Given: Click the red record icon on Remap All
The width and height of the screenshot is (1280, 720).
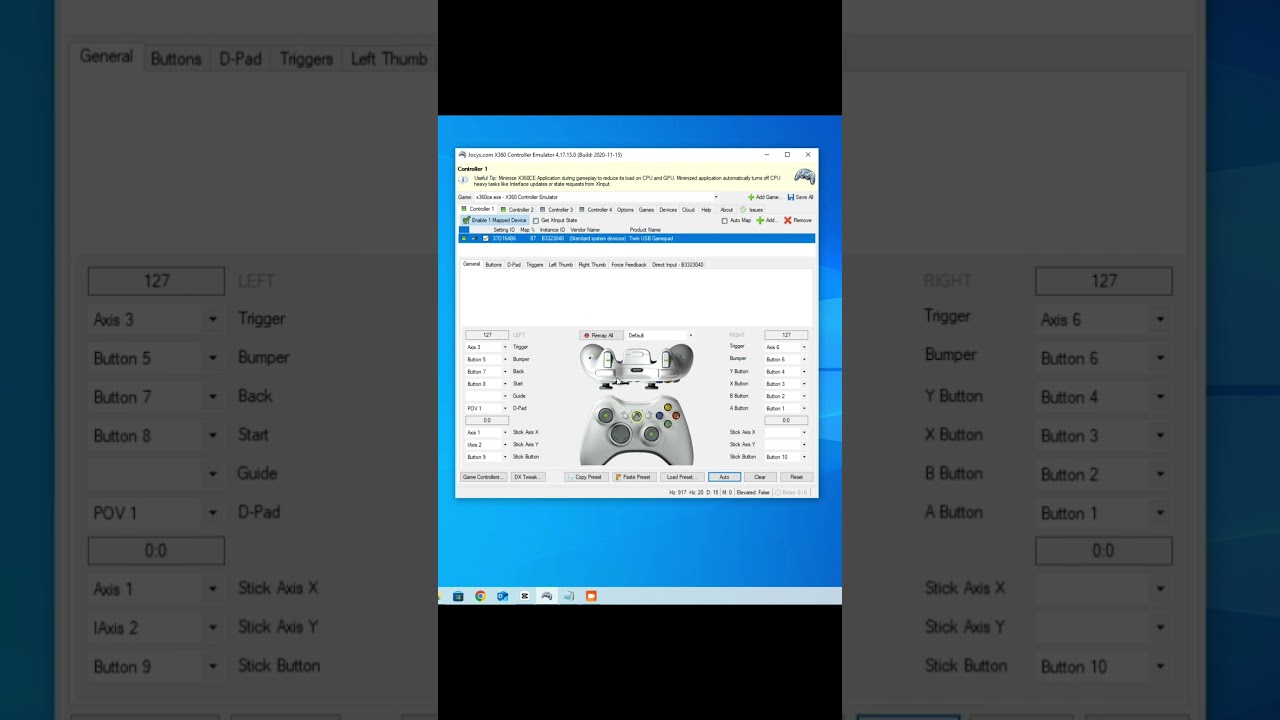Looking at the screenshot, I should tap(587, 335).
